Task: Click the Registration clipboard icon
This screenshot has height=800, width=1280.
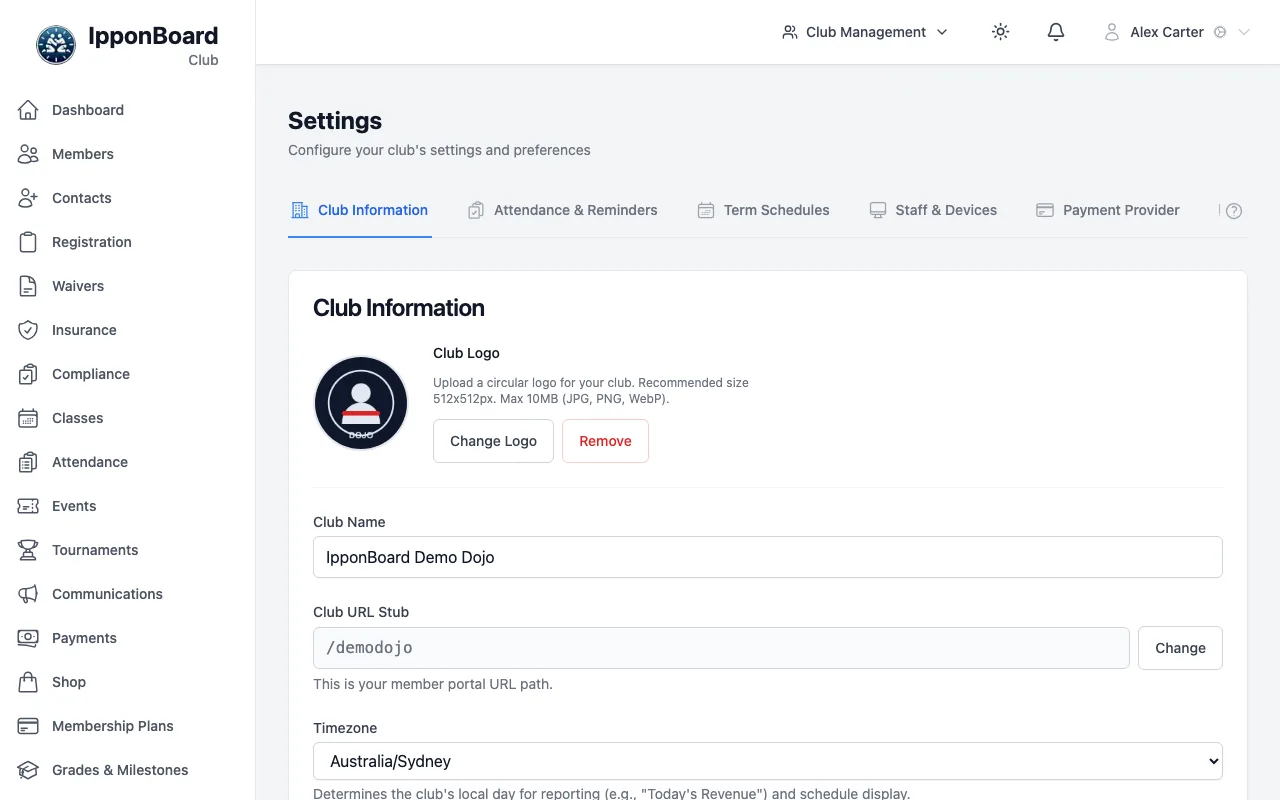Action: [28, 242]
